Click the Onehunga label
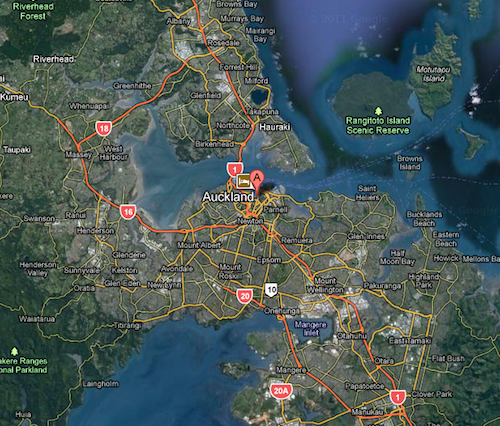 (x=282, y=311)
